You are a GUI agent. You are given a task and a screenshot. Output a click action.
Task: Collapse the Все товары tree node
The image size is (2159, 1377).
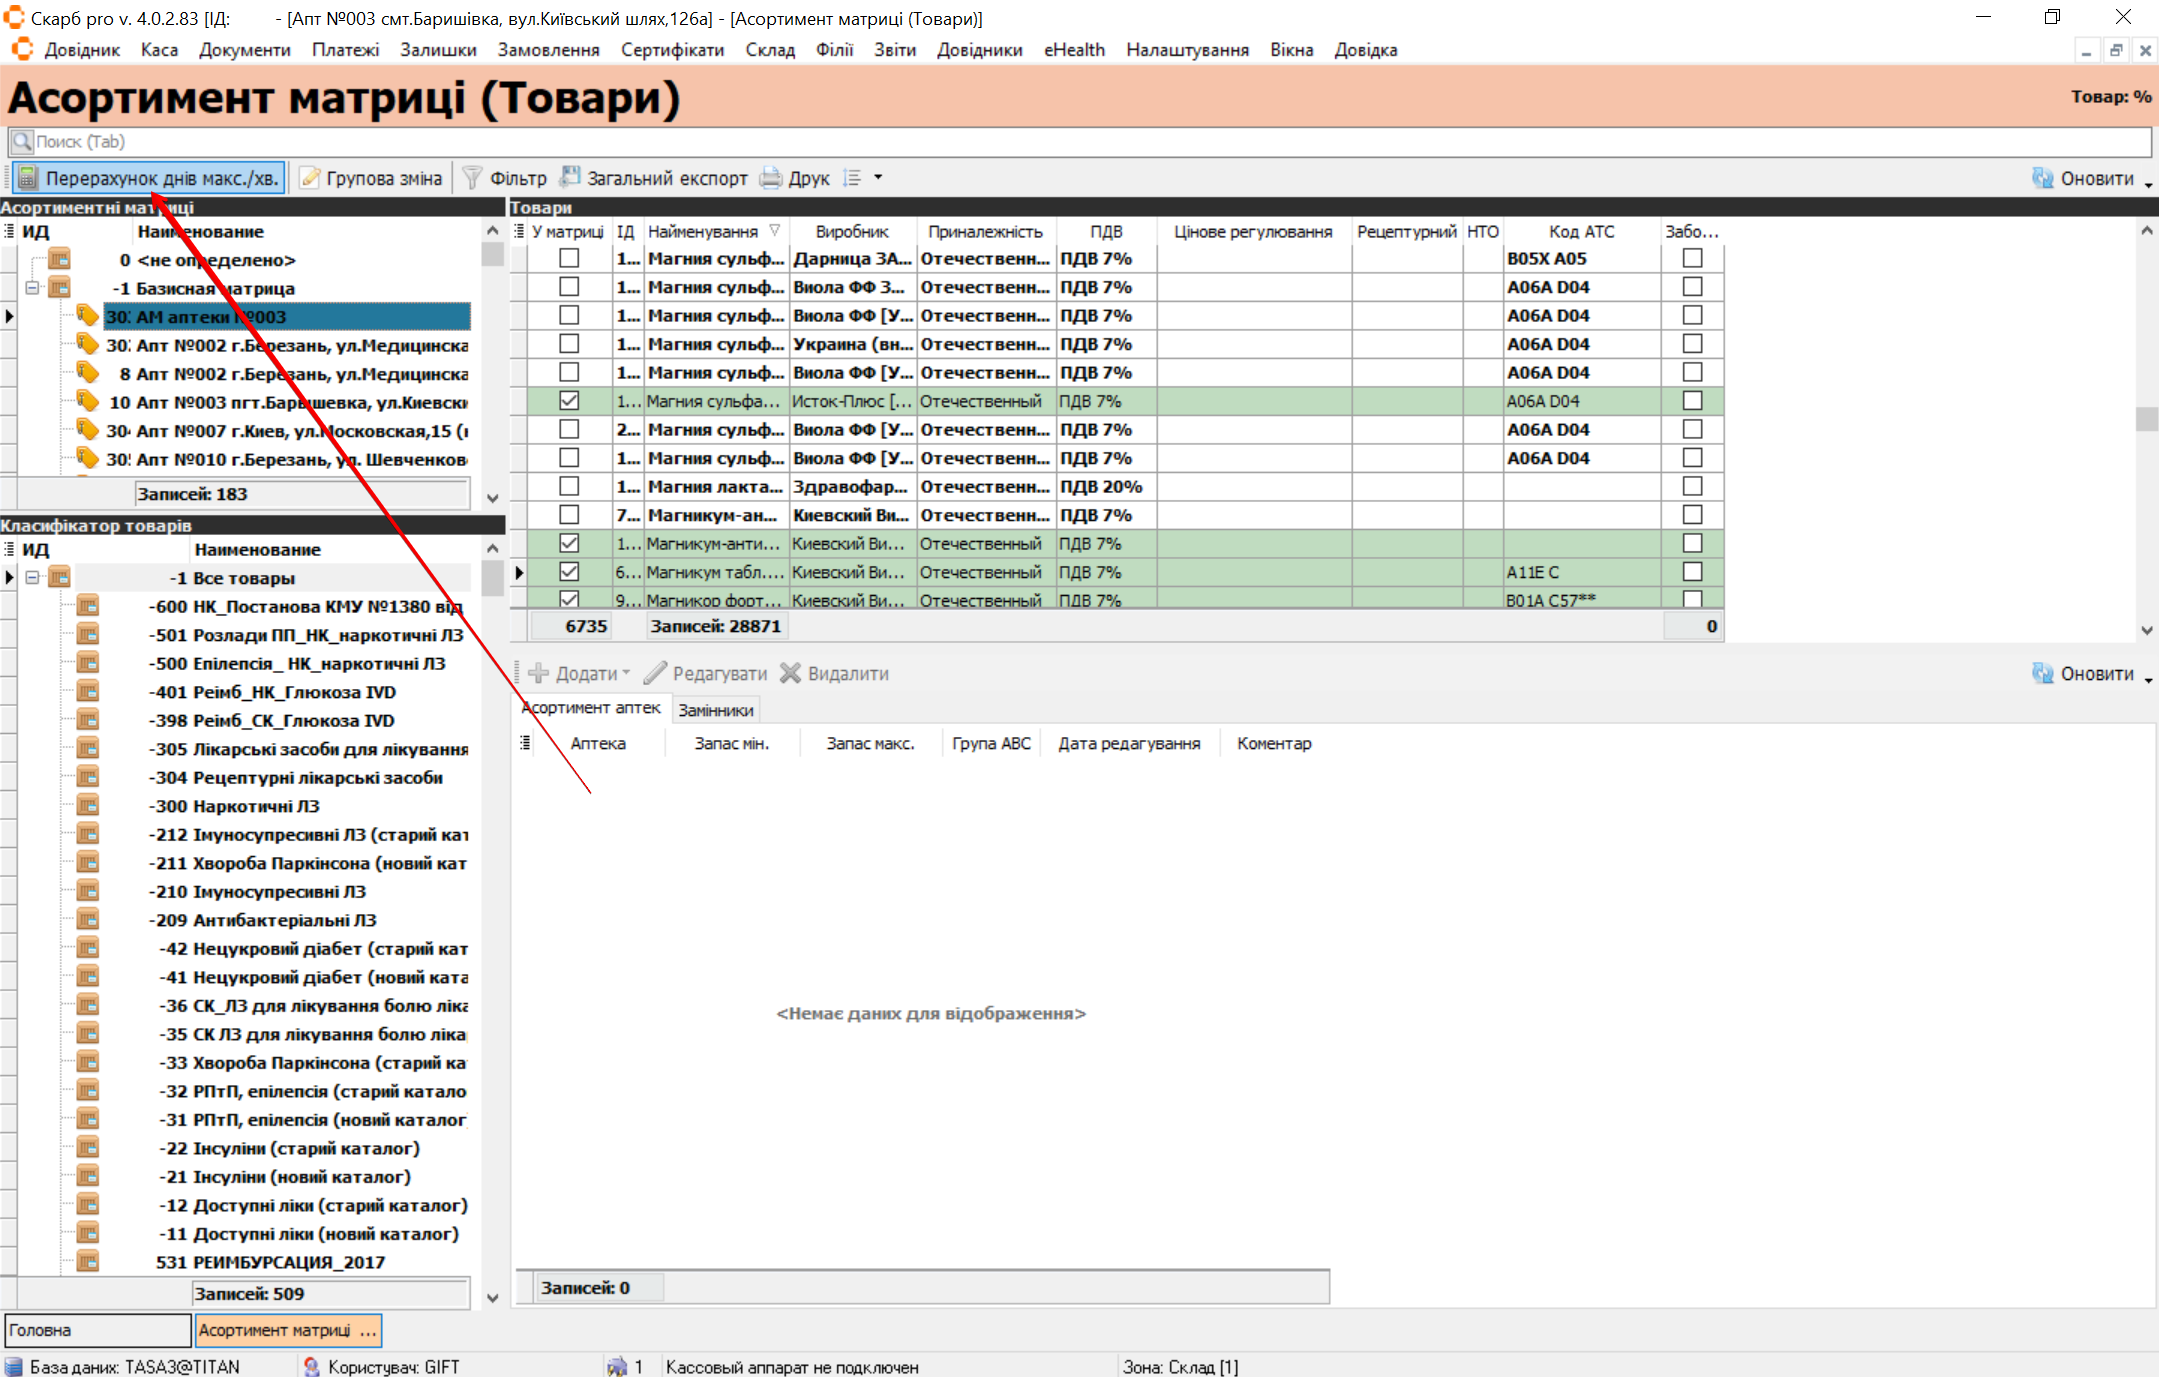coord(33,578)
